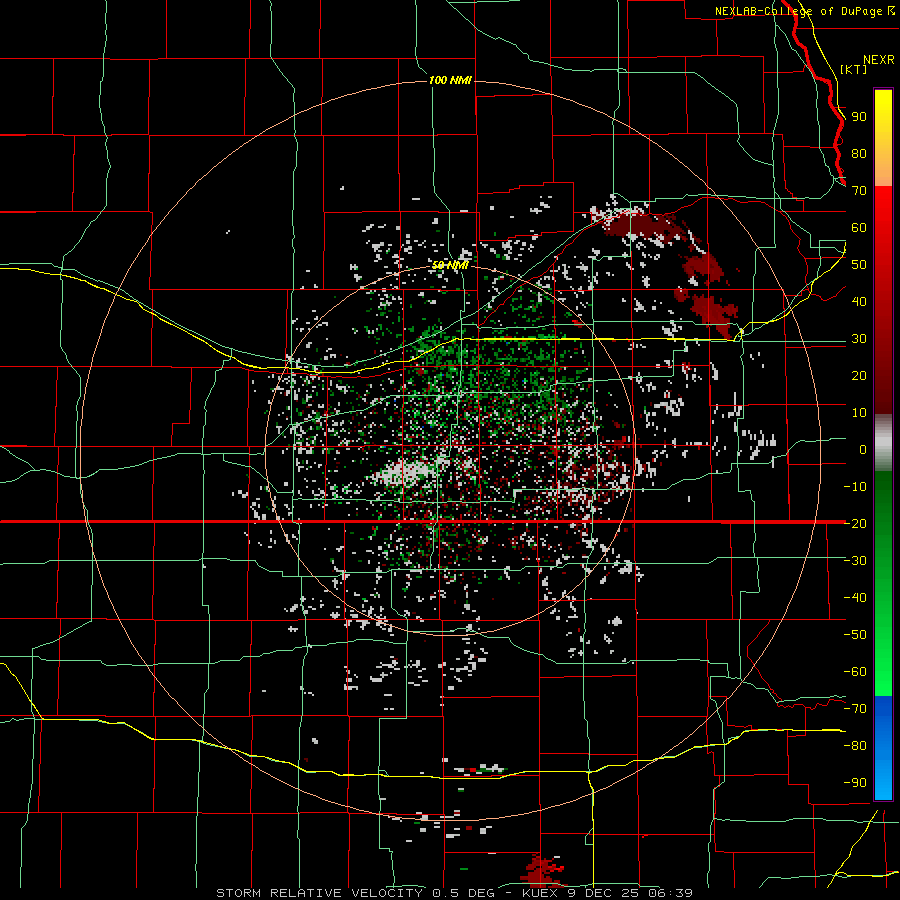
Task: Click the NEXR label at top right
Action: (x=878, y=60)
